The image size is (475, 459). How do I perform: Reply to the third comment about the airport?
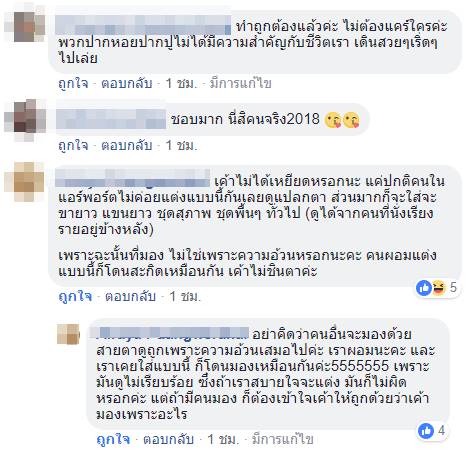(130, 296)
